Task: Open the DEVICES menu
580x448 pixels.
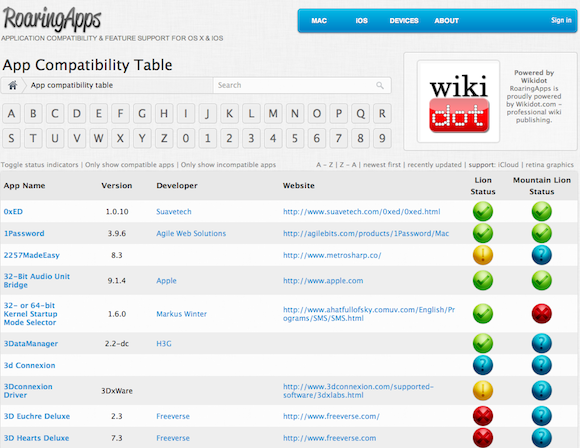Action: pyautogui.click(x=404, y=21)
